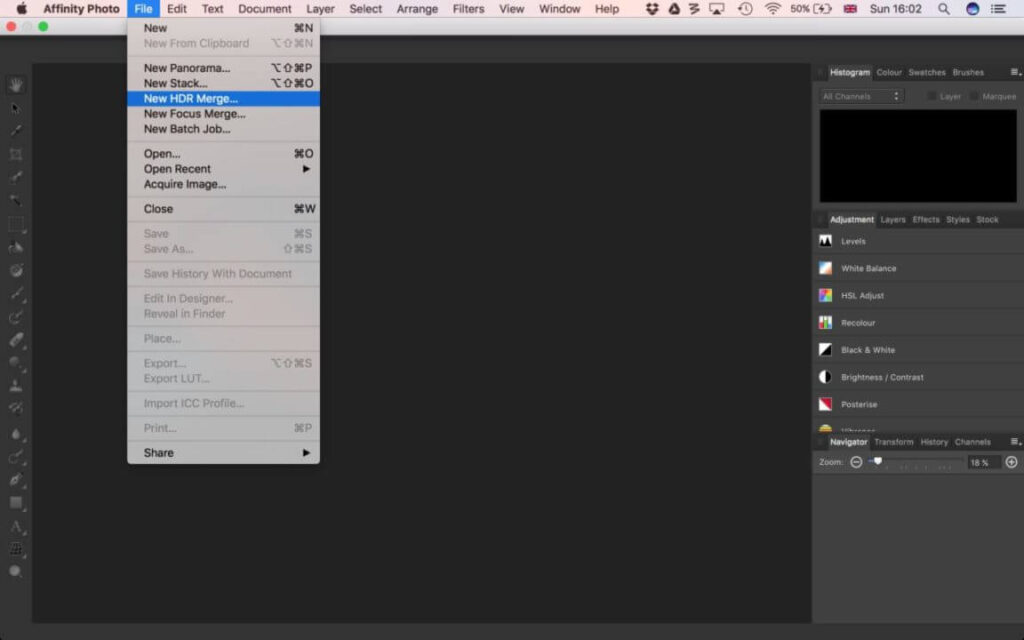
Task: Choose New Stack menu item
Action: [x=223, y=83]
